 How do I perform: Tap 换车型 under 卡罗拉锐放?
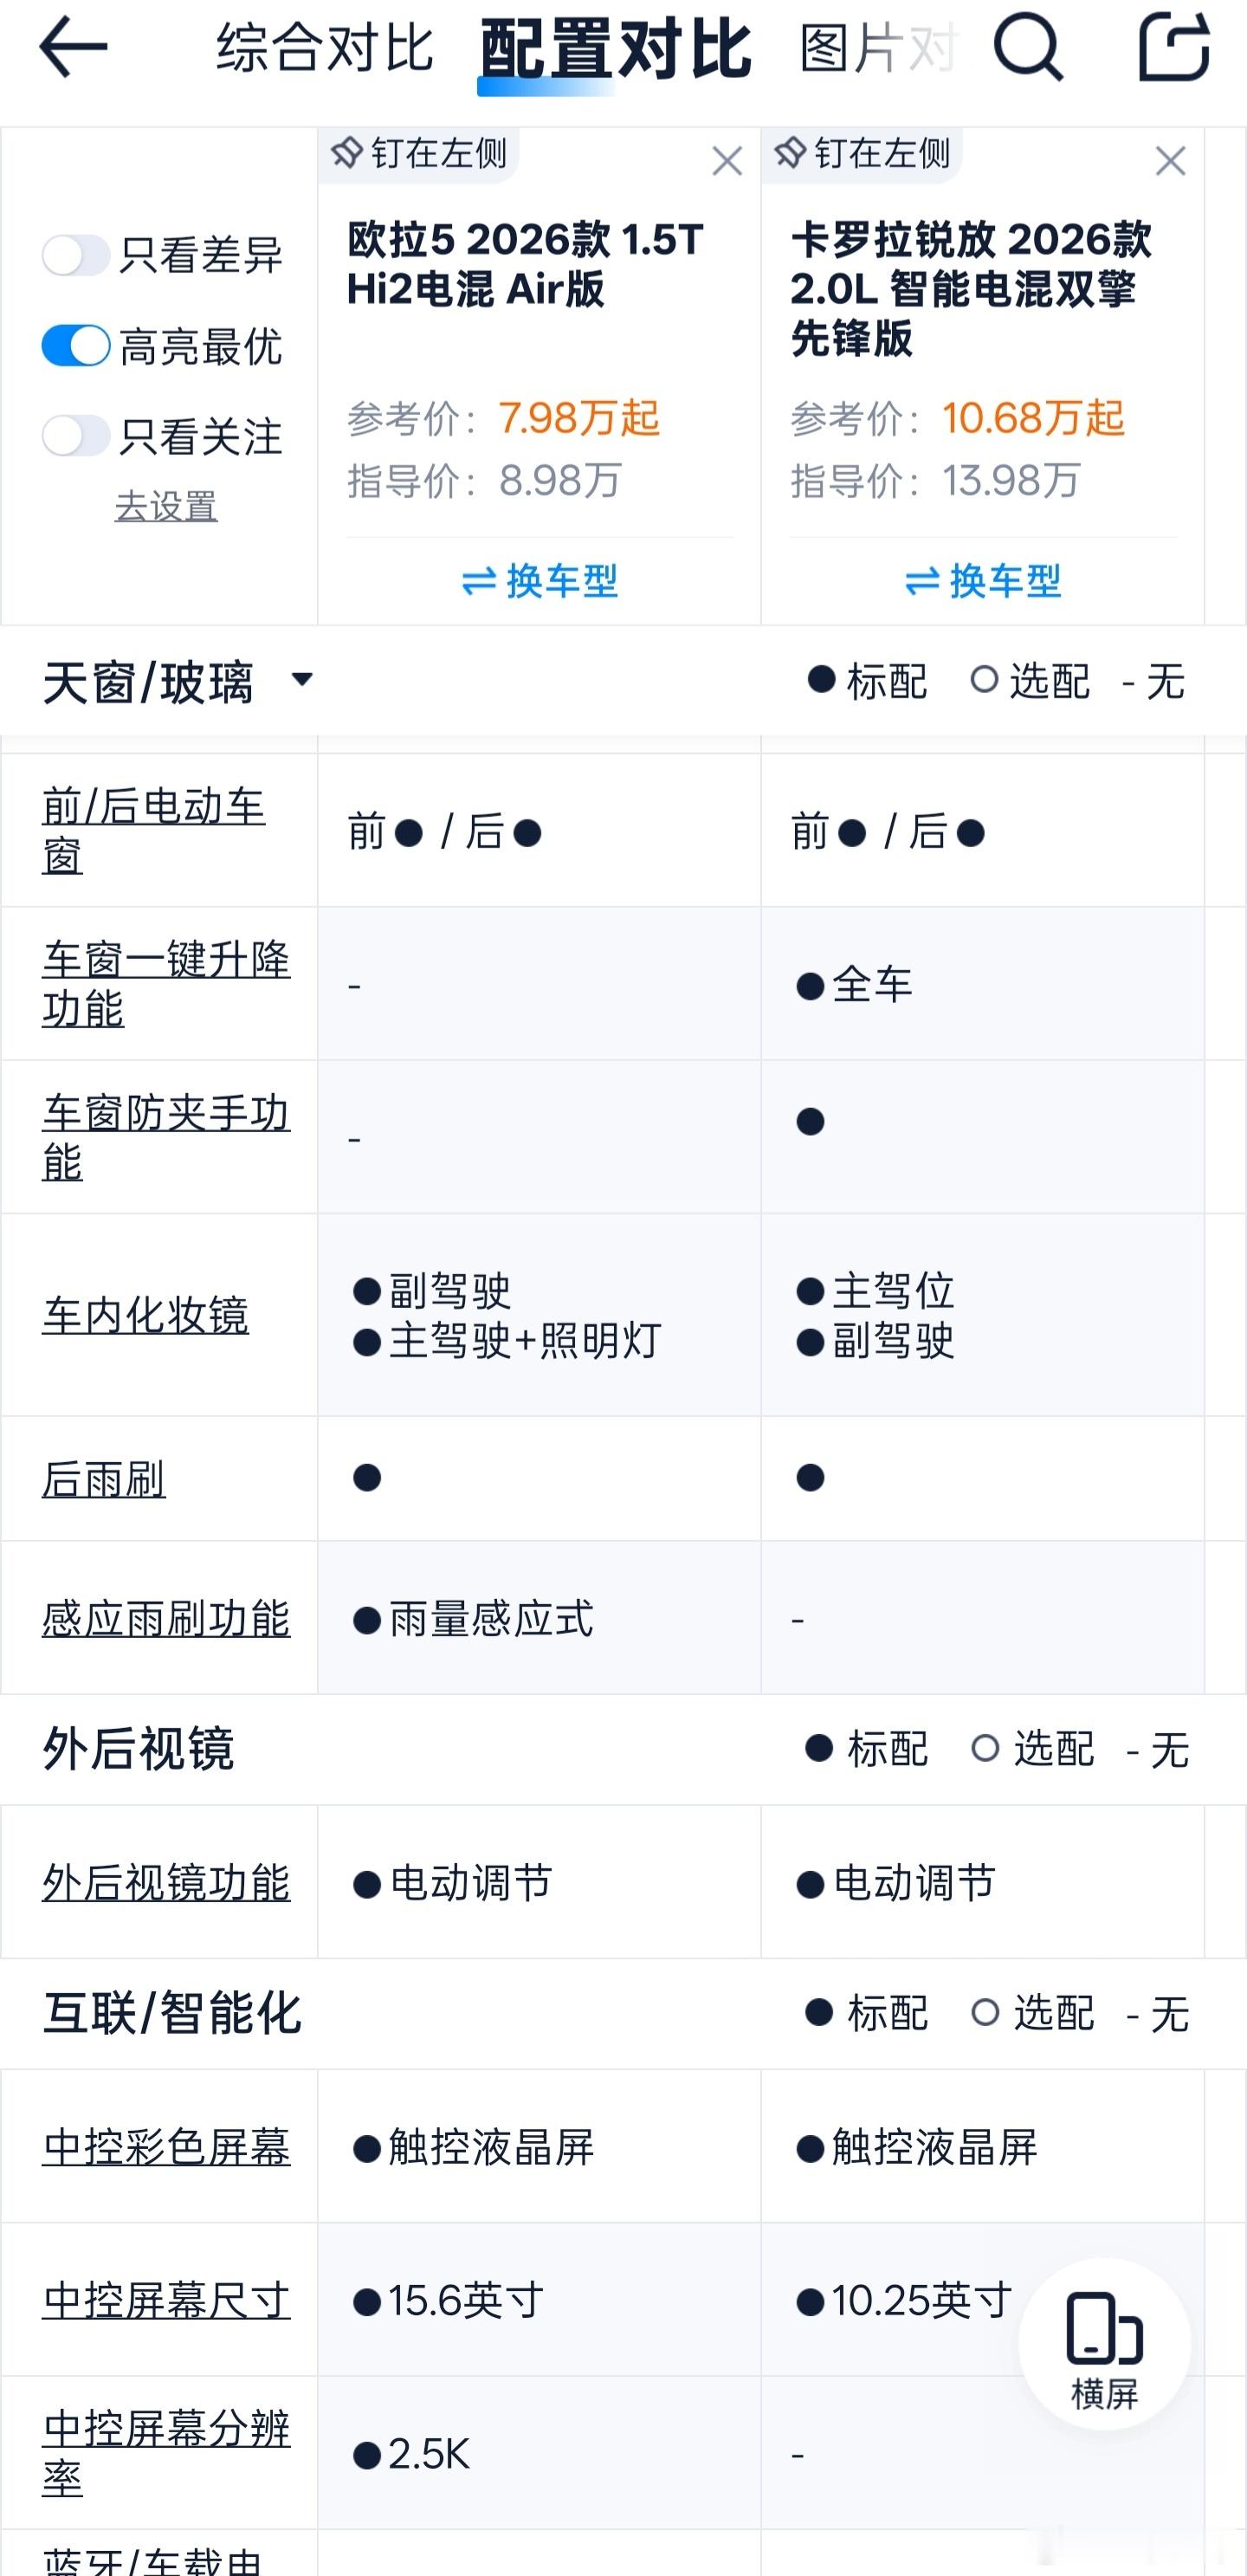pos(983,581)
